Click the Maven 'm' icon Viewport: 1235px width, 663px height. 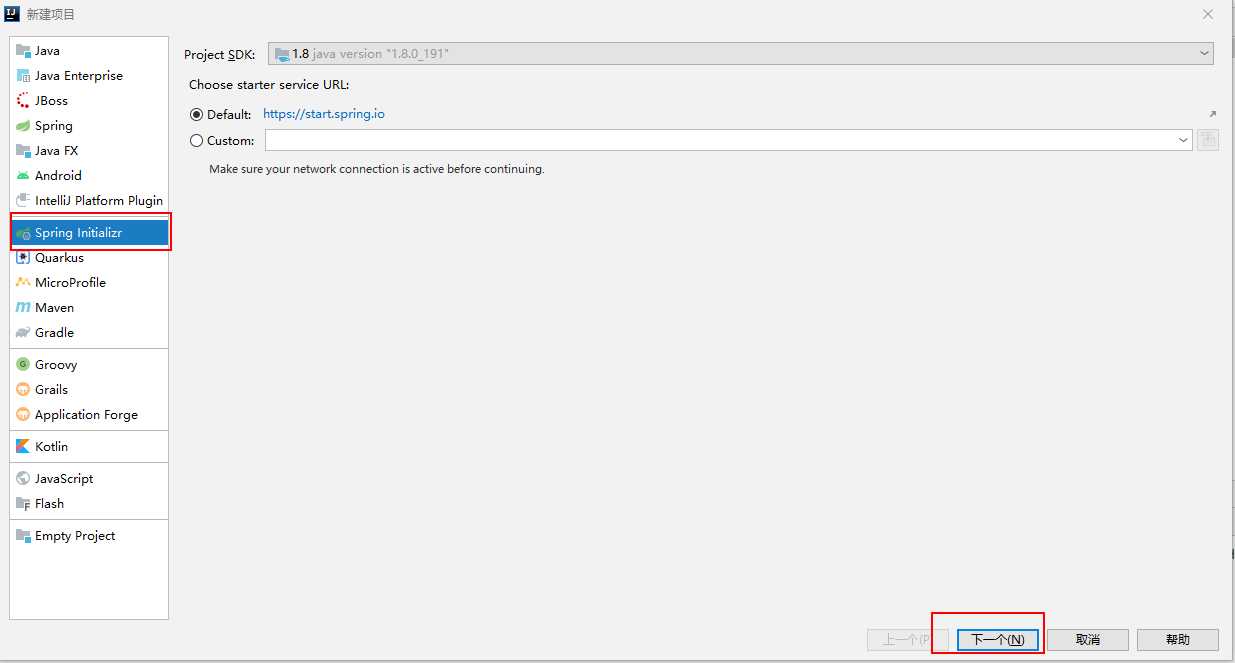click(x=24, y=308)
